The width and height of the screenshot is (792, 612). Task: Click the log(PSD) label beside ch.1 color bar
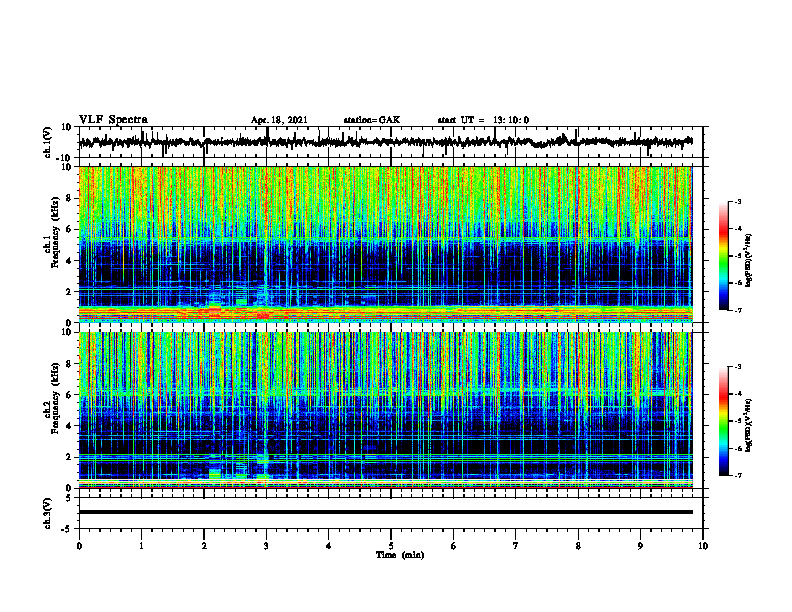749,260
